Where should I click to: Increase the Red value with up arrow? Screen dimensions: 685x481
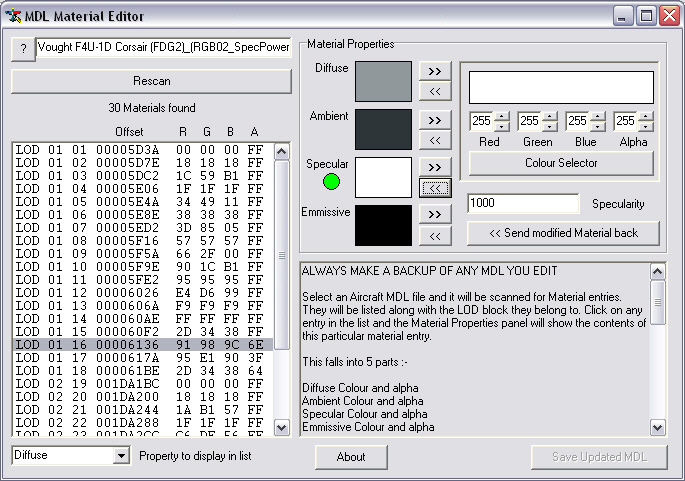[x=502, y=116]
